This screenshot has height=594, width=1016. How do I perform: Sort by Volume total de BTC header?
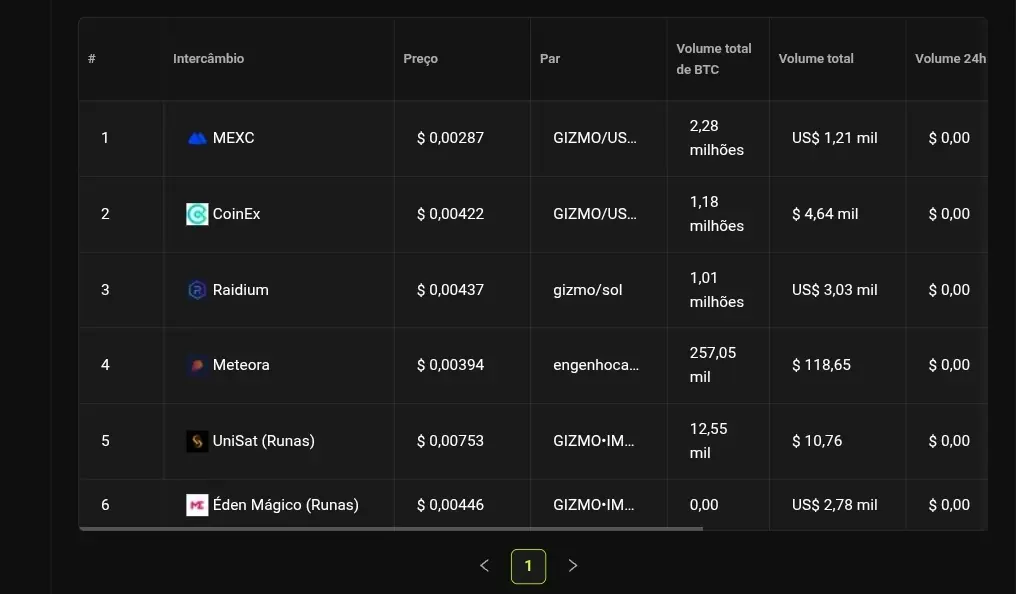coord(714,59)
